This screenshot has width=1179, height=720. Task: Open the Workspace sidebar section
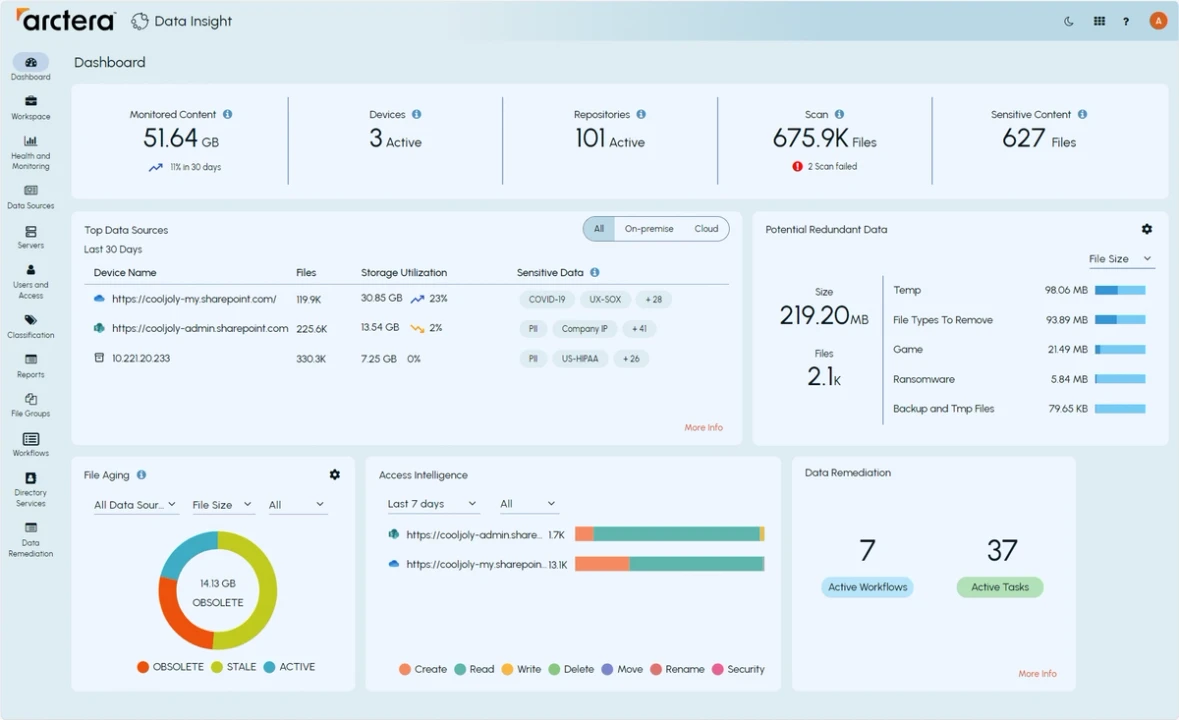pos(30,108)
